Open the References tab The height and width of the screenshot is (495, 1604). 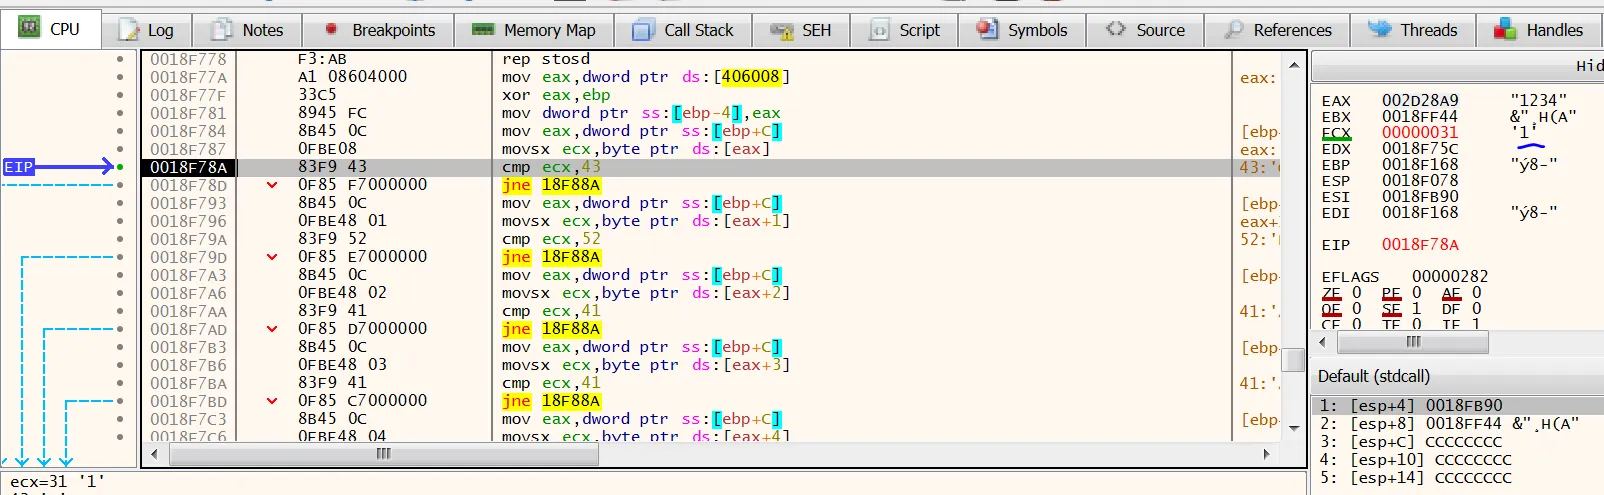1278,30
